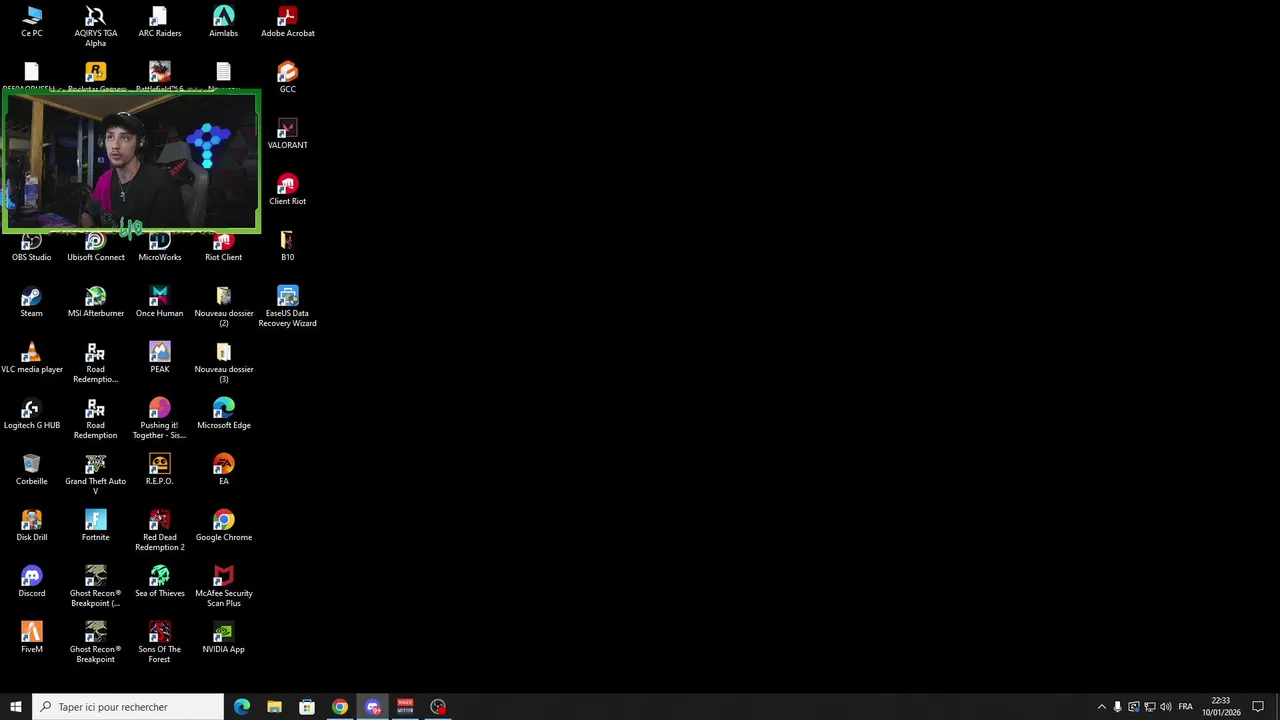Select the Disk Drill shortcut
The width and height of the screenshot is (1280, 720).
[32, 526]
